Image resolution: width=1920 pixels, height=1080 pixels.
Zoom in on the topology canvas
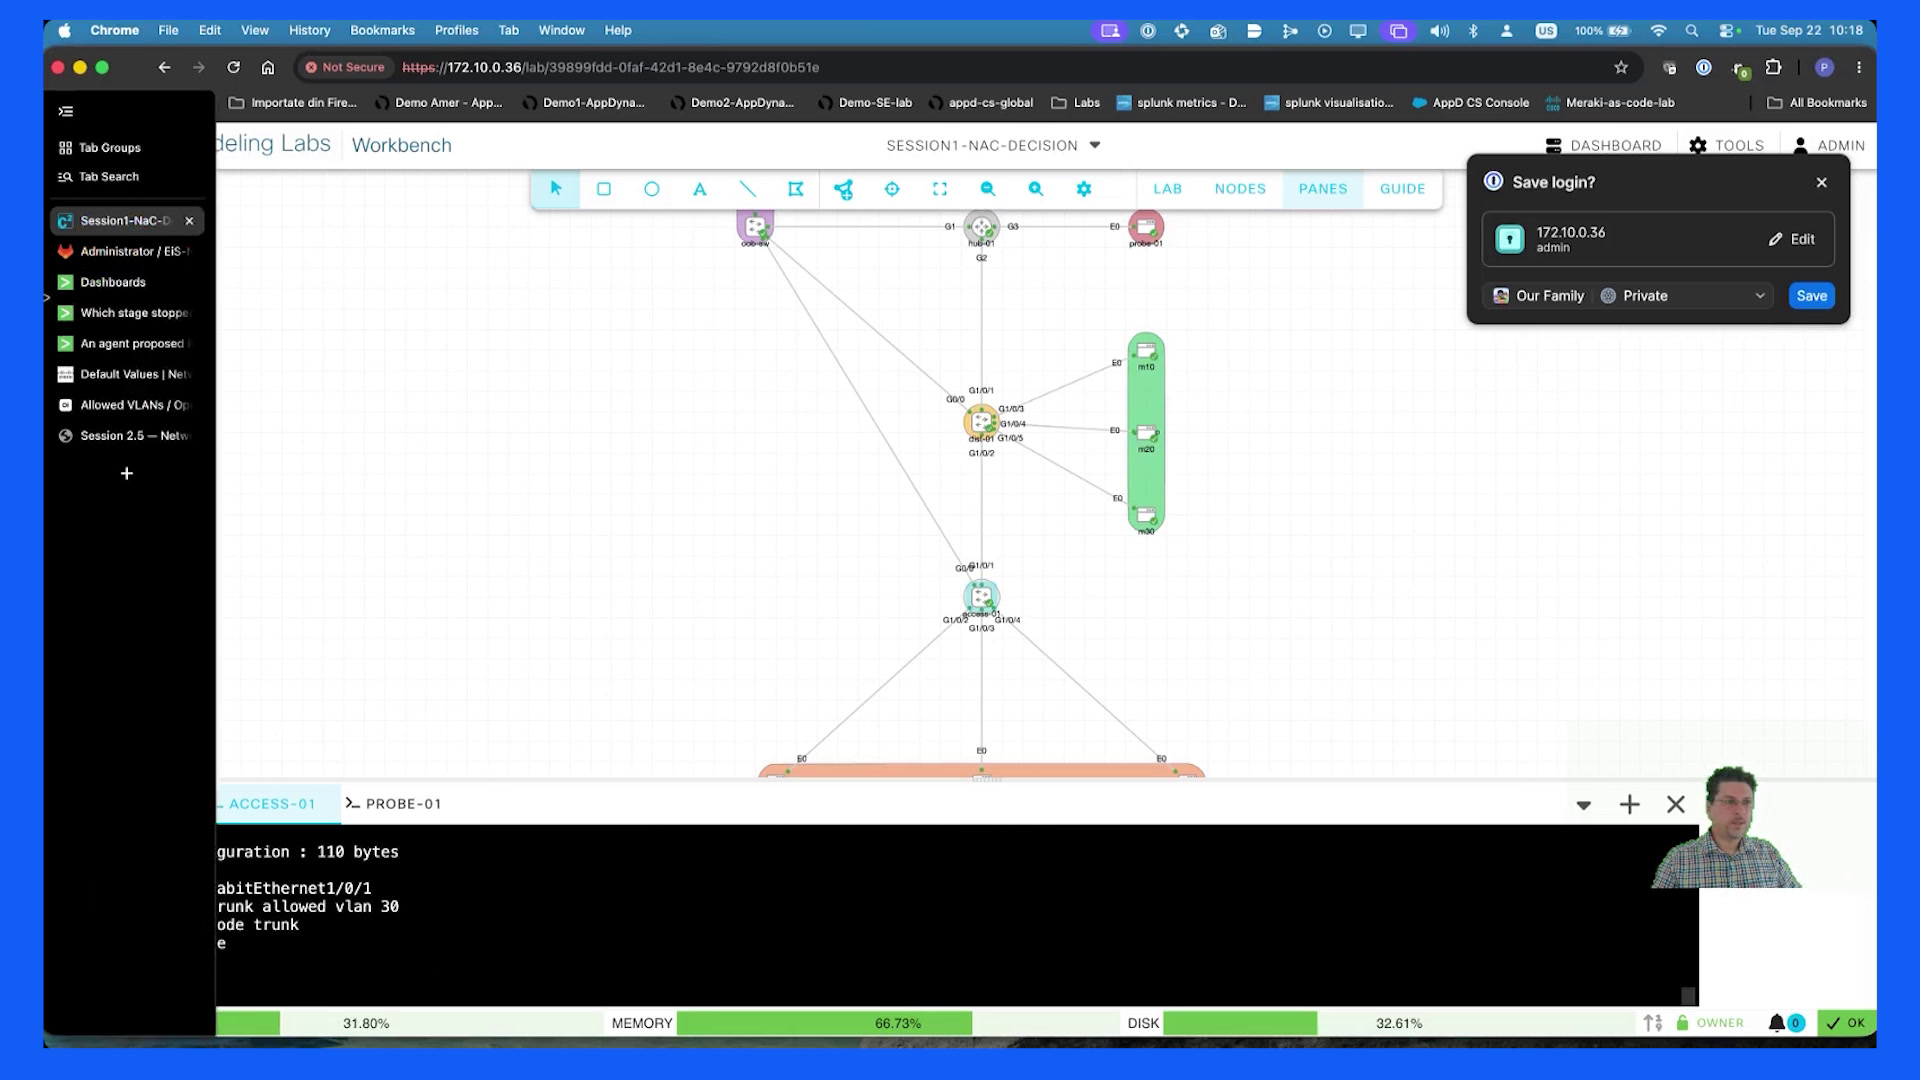pos(1036,189)
